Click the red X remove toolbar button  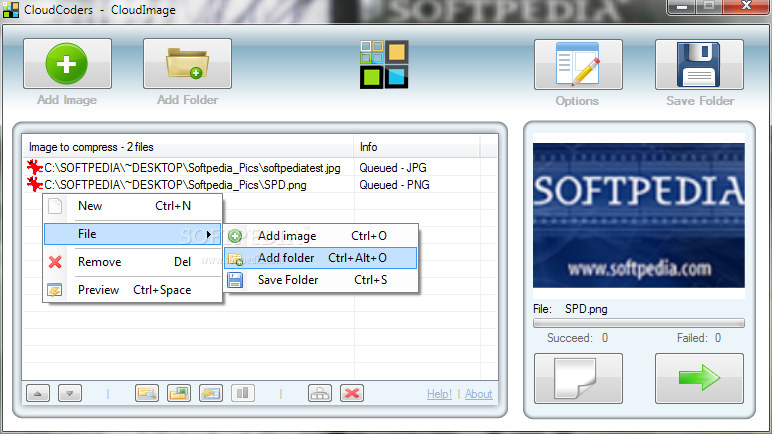click(x=352, y=393)
